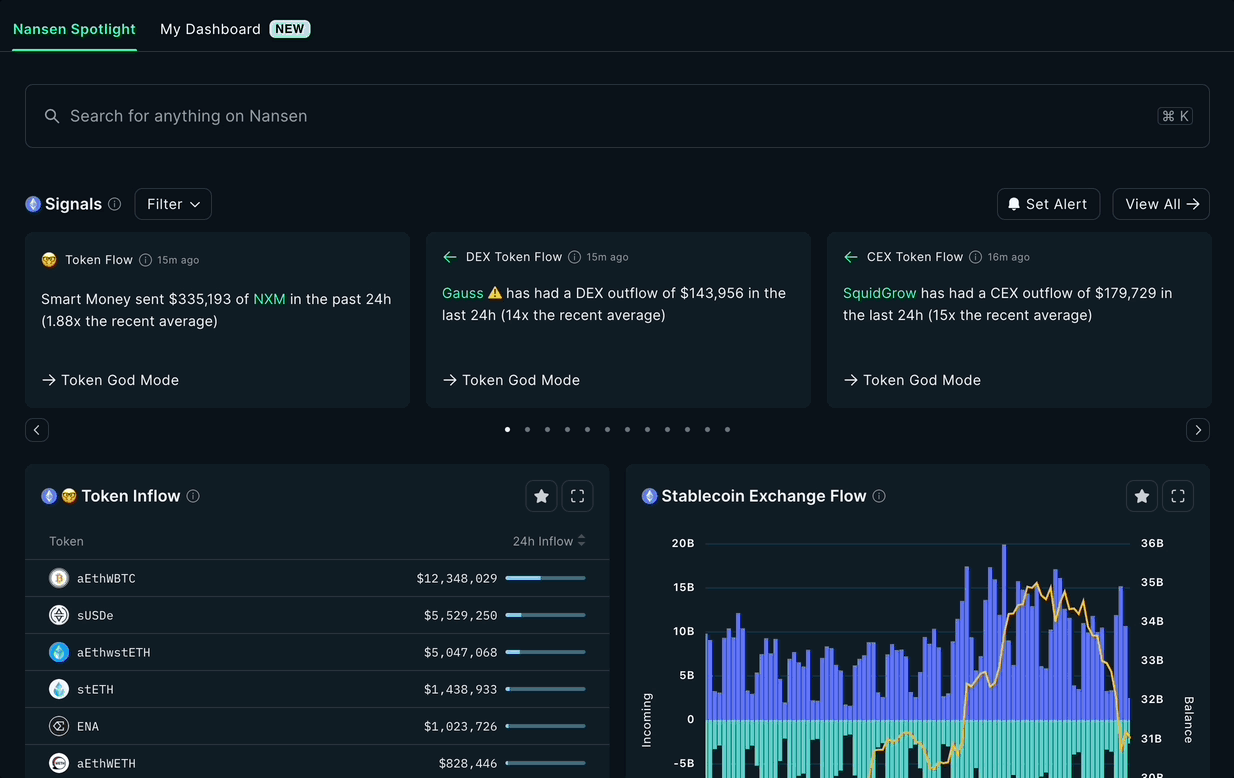Select the Nansen Spotlight tab
1234x778 pixels.
click(73, 29)
